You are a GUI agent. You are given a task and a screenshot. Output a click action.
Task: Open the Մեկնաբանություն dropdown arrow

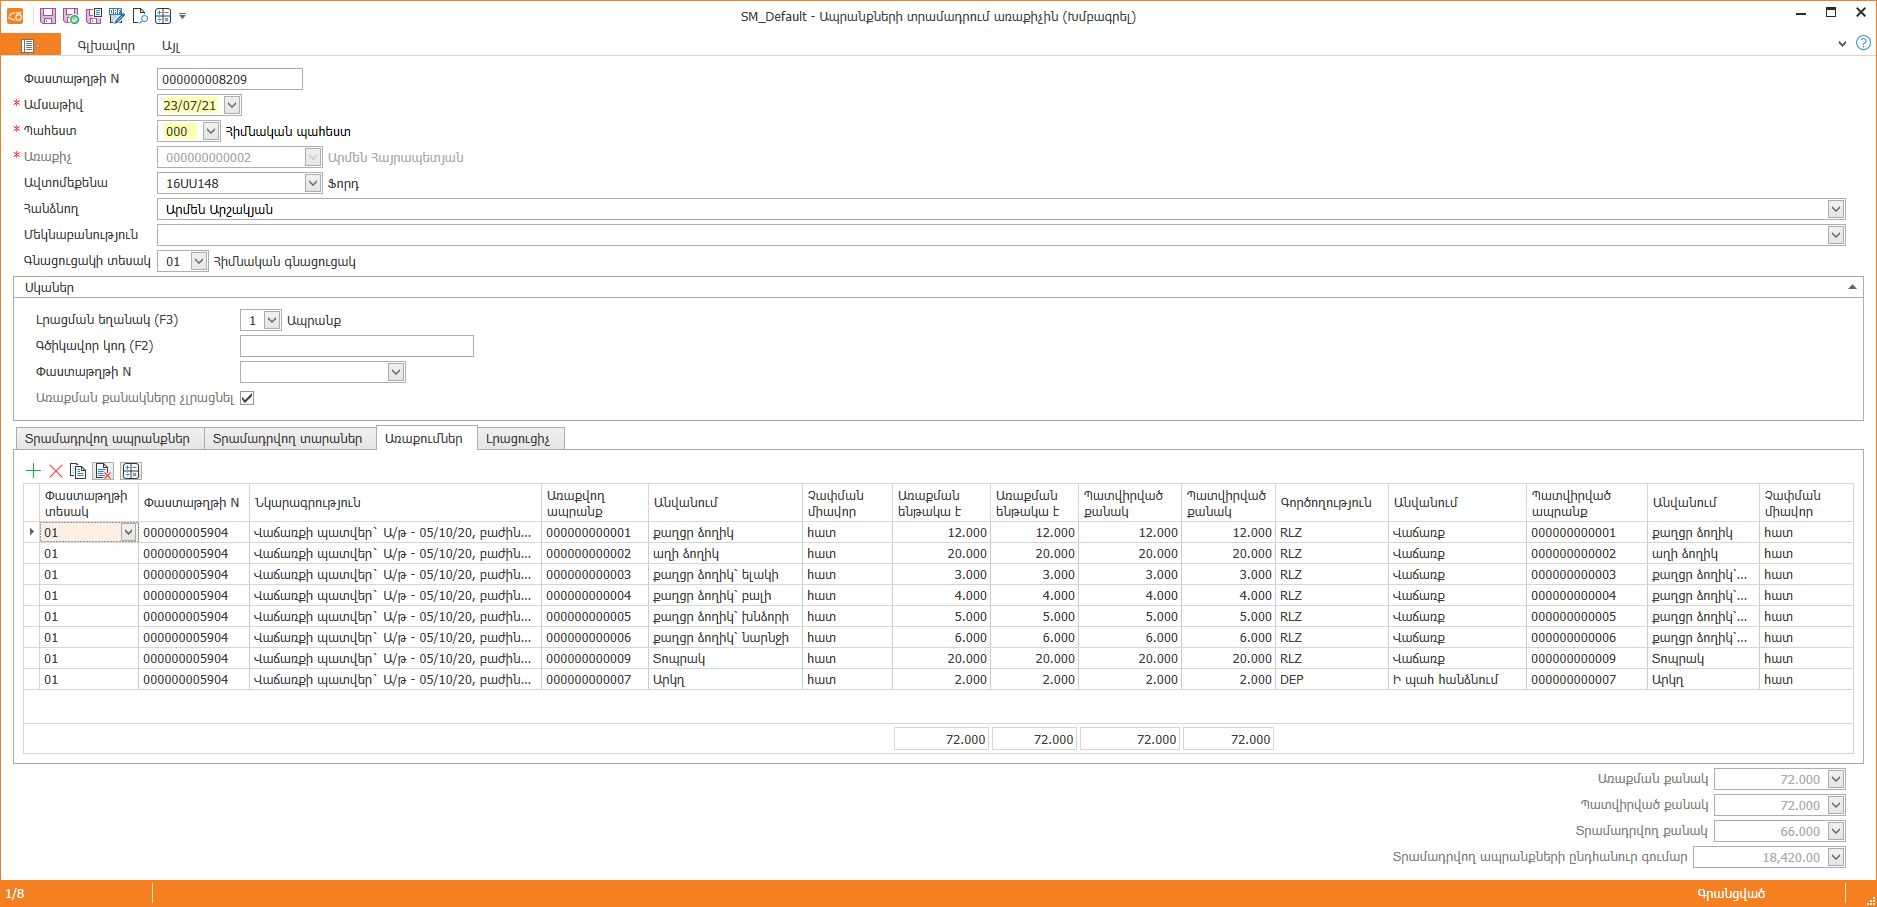coord(1836,235)
